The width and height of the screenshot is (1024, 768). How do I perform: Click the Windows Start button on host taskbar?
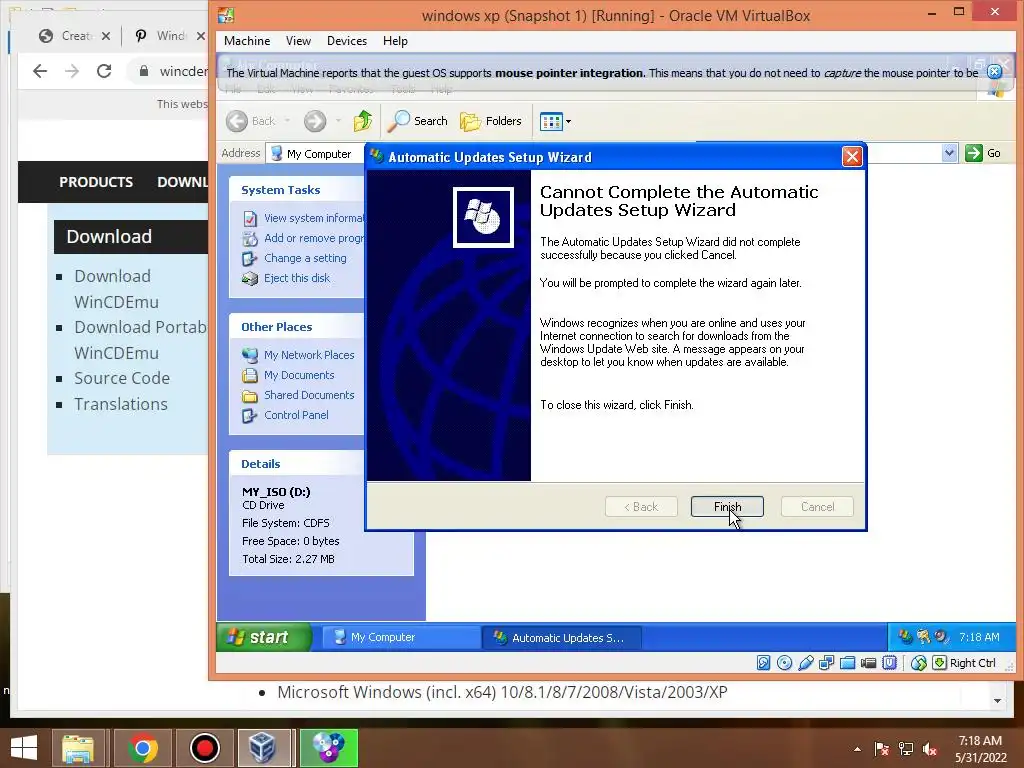click(24, 748)
